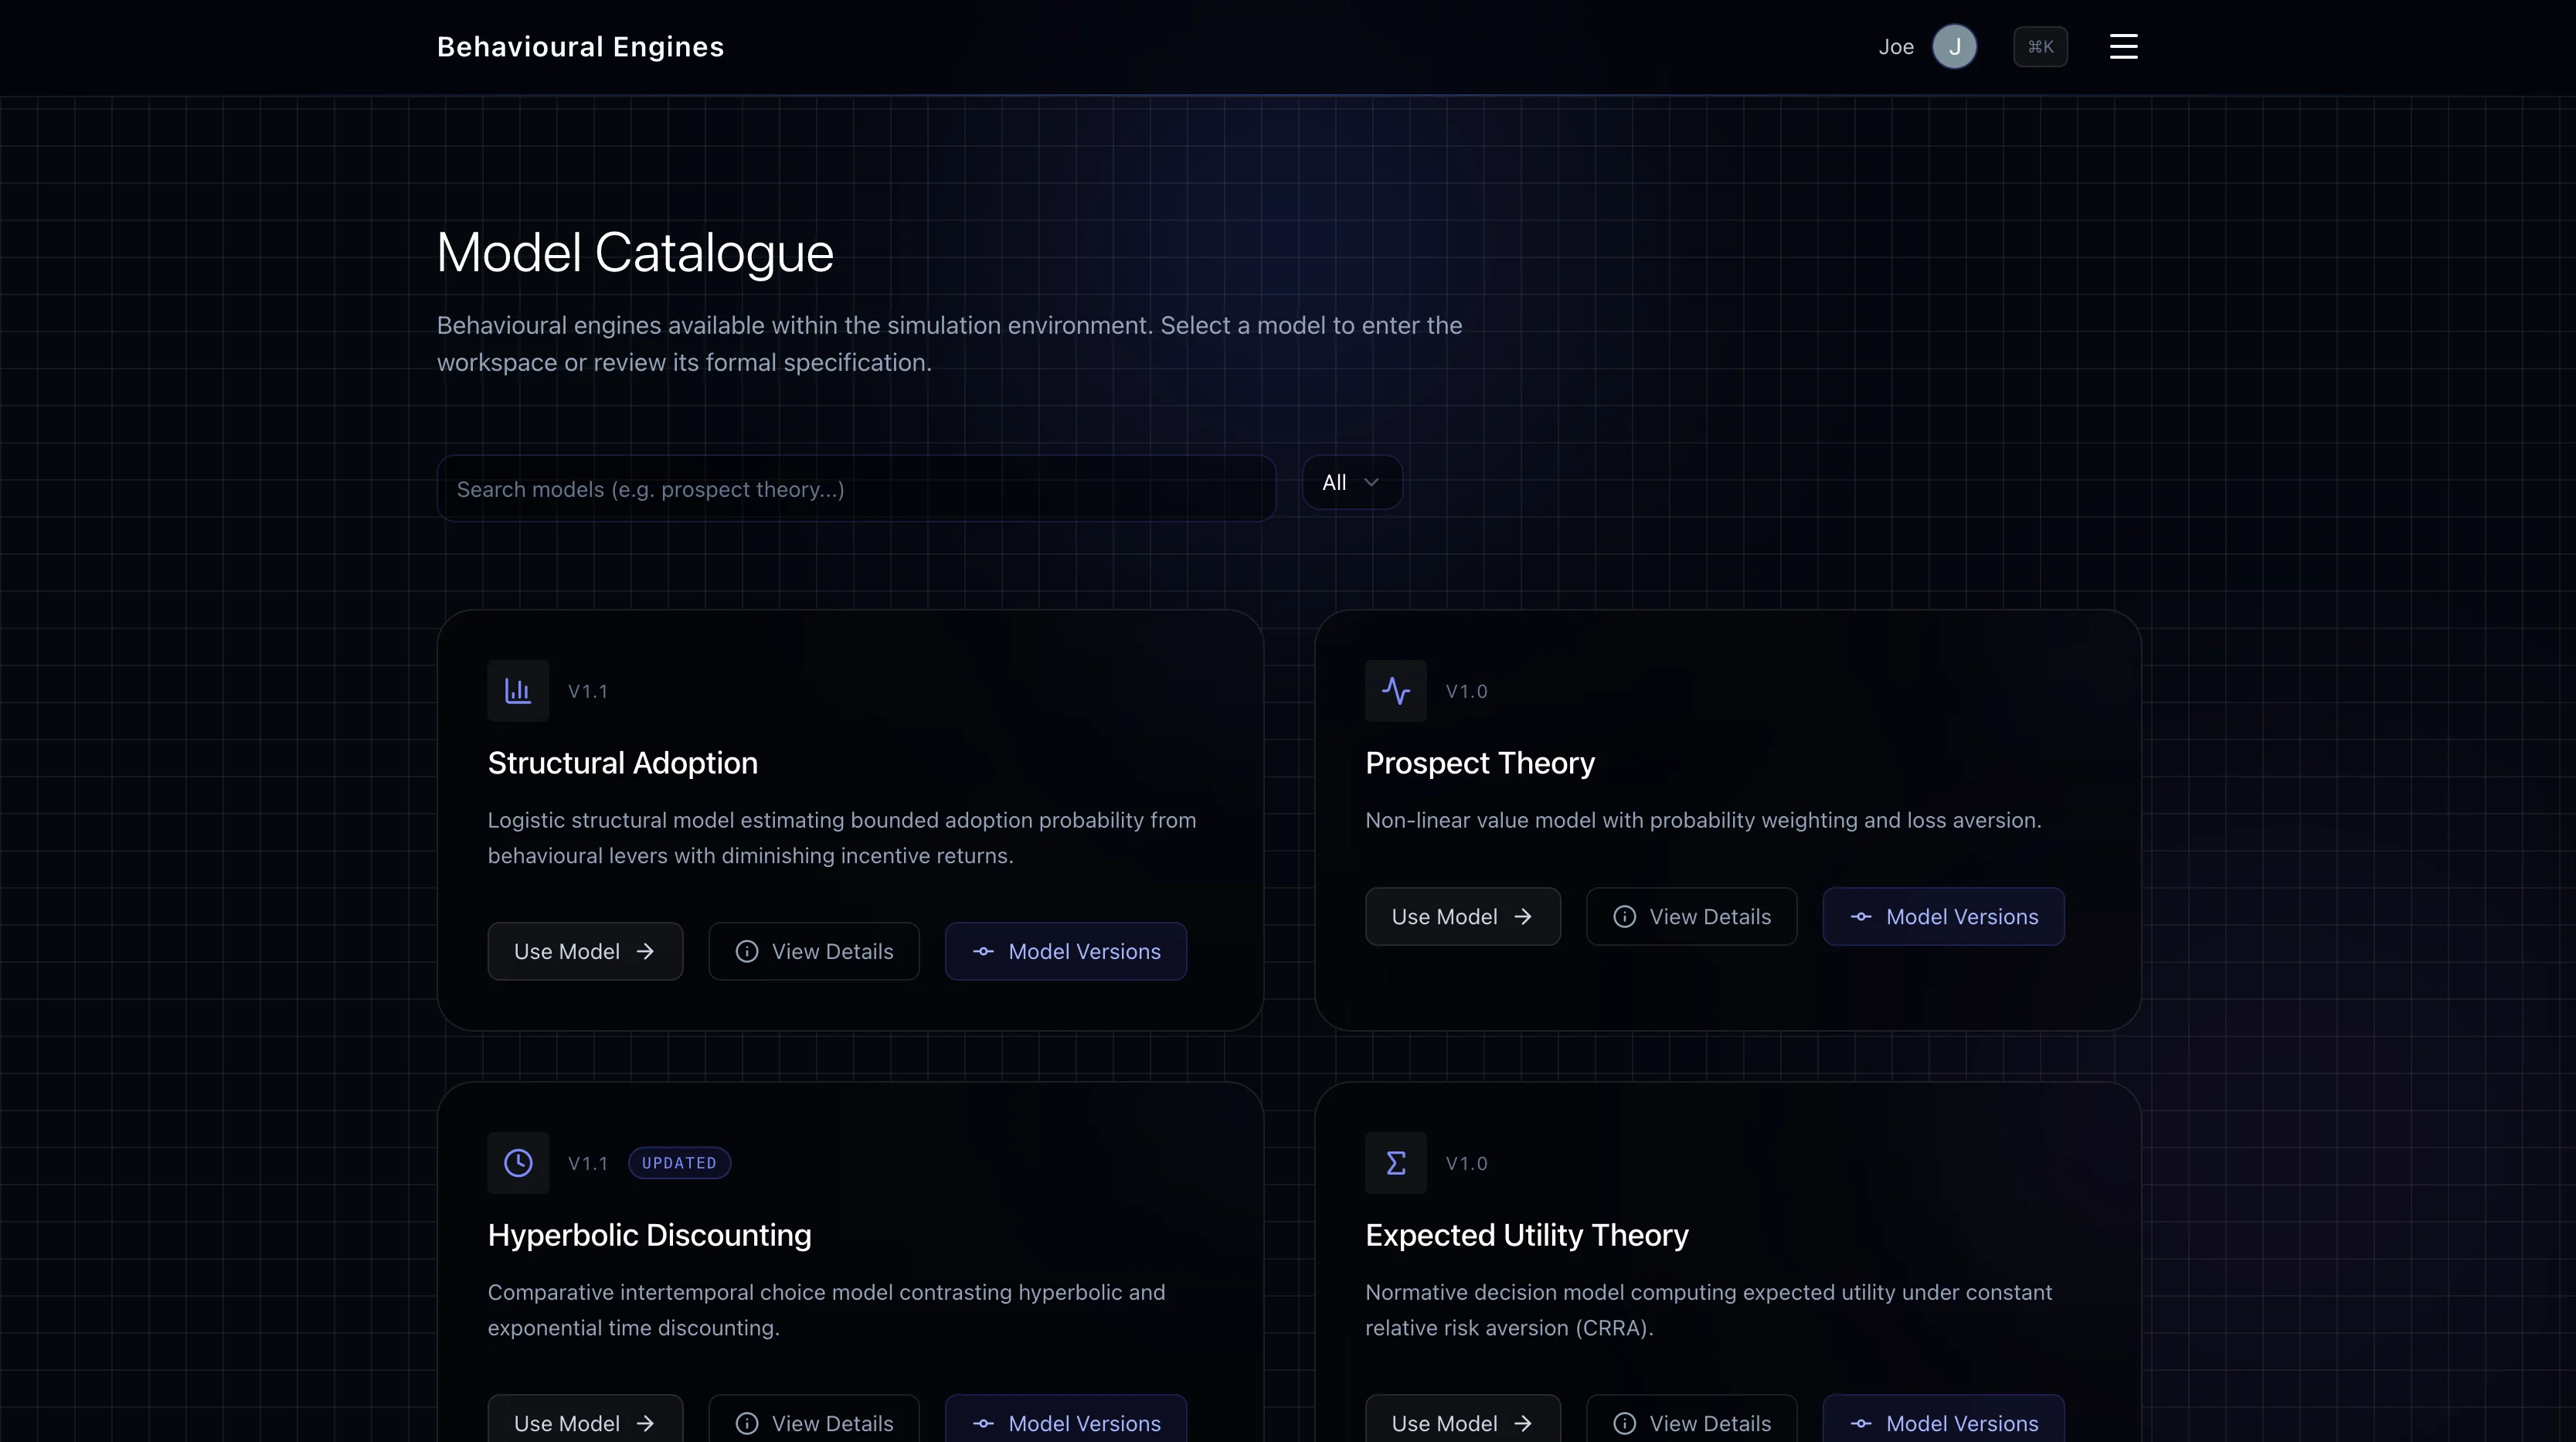Screen dimensions: 2576x1442
Task: Click the branch icon on Expected Utility Model Versions
Action: pyautogui.click(x=1862, y=1423)
